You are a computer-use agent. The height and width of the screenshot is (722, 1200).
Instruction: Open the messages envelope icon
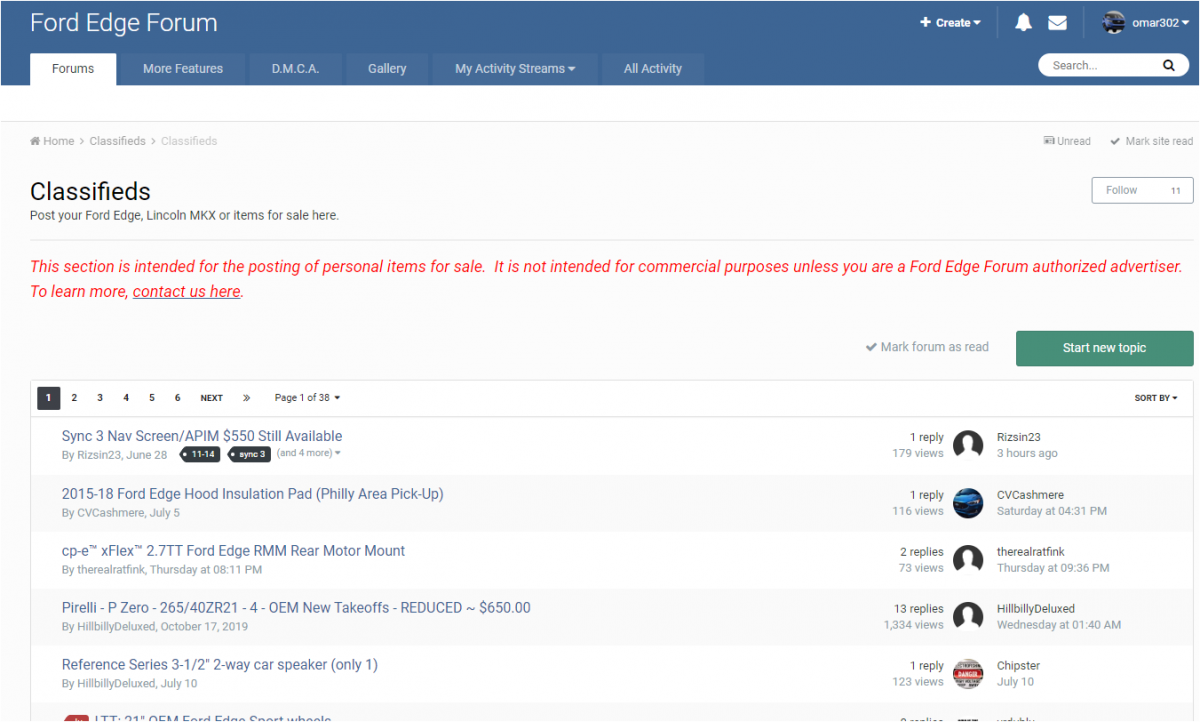[x=1057, y=23]
